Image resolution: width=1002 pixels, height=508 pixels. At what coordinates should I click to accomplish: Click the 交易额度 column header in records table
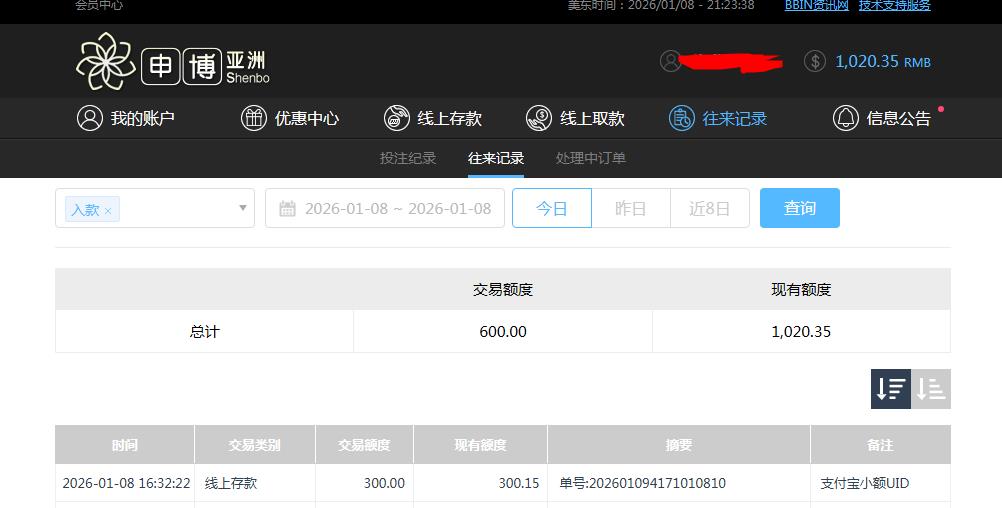coord(364,445)
